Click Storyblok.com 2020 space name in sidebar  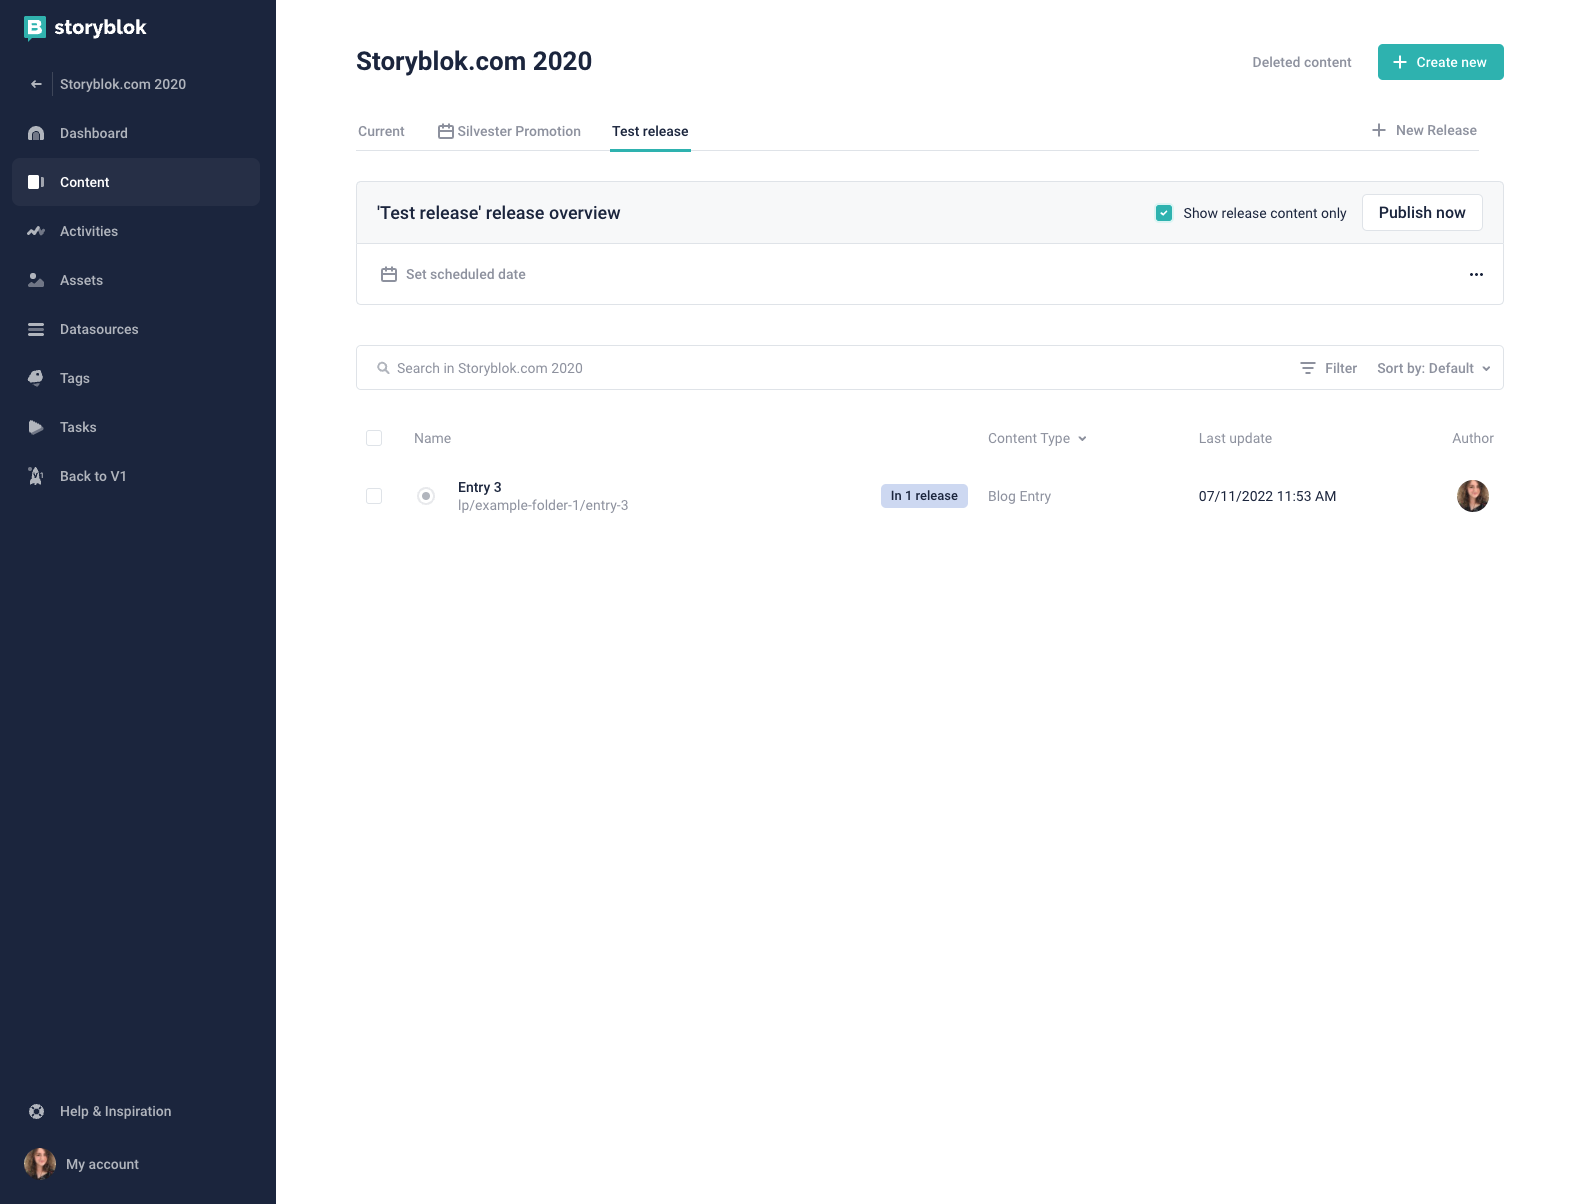click(x=123, y=84)
